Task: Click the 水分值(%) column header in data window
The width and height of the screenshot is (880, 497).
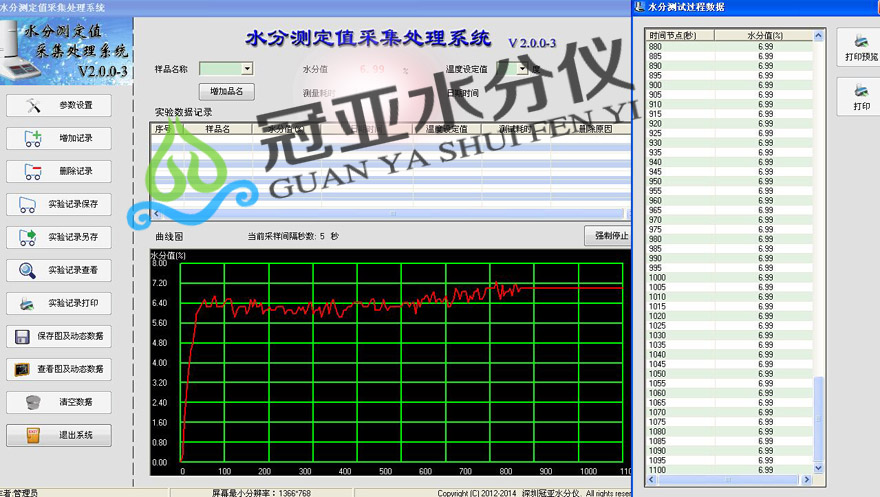Action: click(x=764, y=35)
